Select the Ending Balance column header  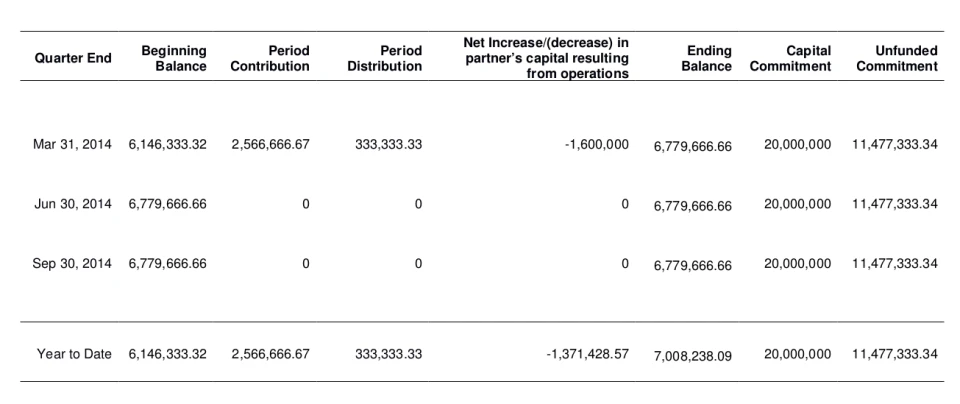707,58
